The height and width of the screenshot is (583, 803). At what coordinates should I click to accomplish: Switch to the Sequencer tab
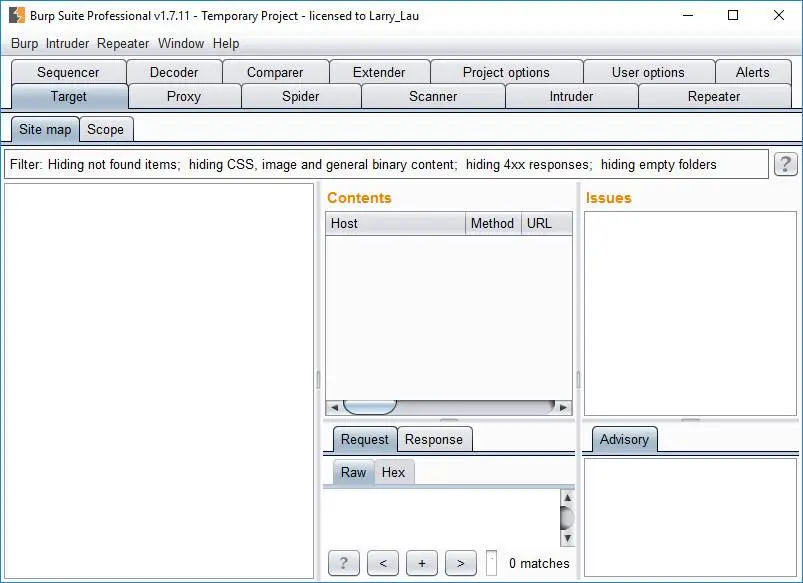pyautogui.click(x=68, y=72)
